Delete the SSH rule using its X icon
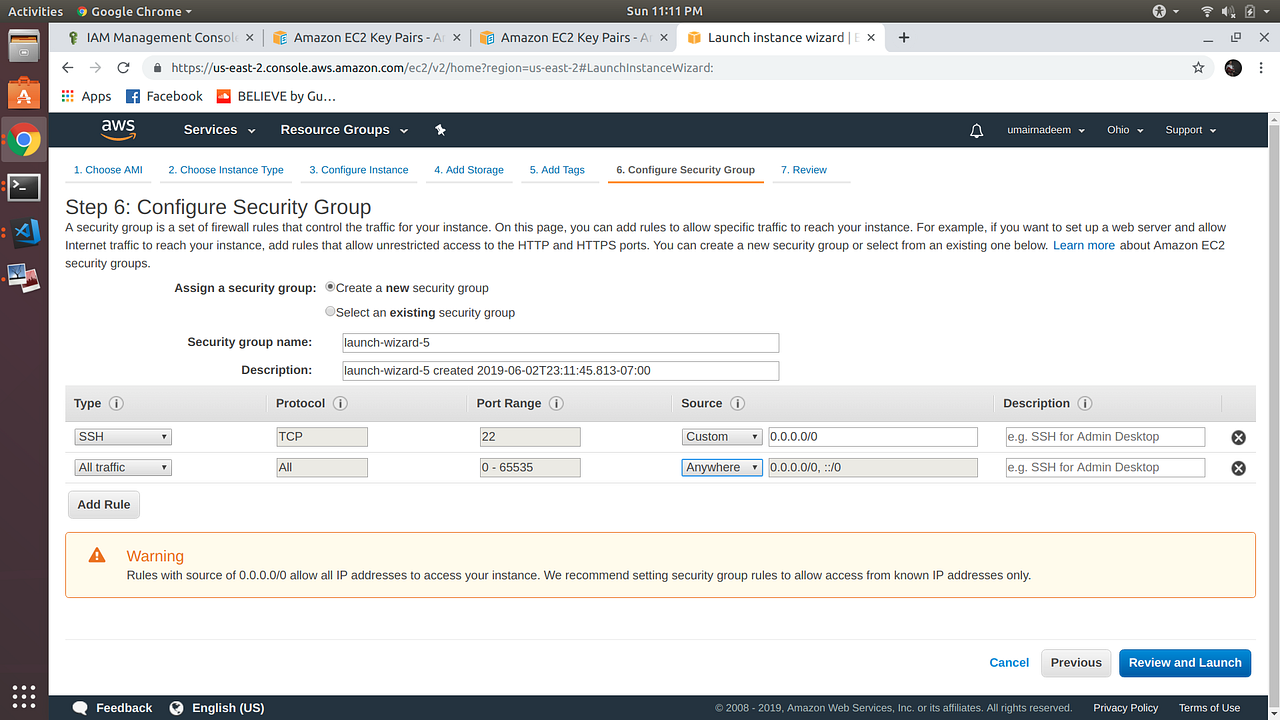Viewport: 1280px width, 720px height. 1238,437
